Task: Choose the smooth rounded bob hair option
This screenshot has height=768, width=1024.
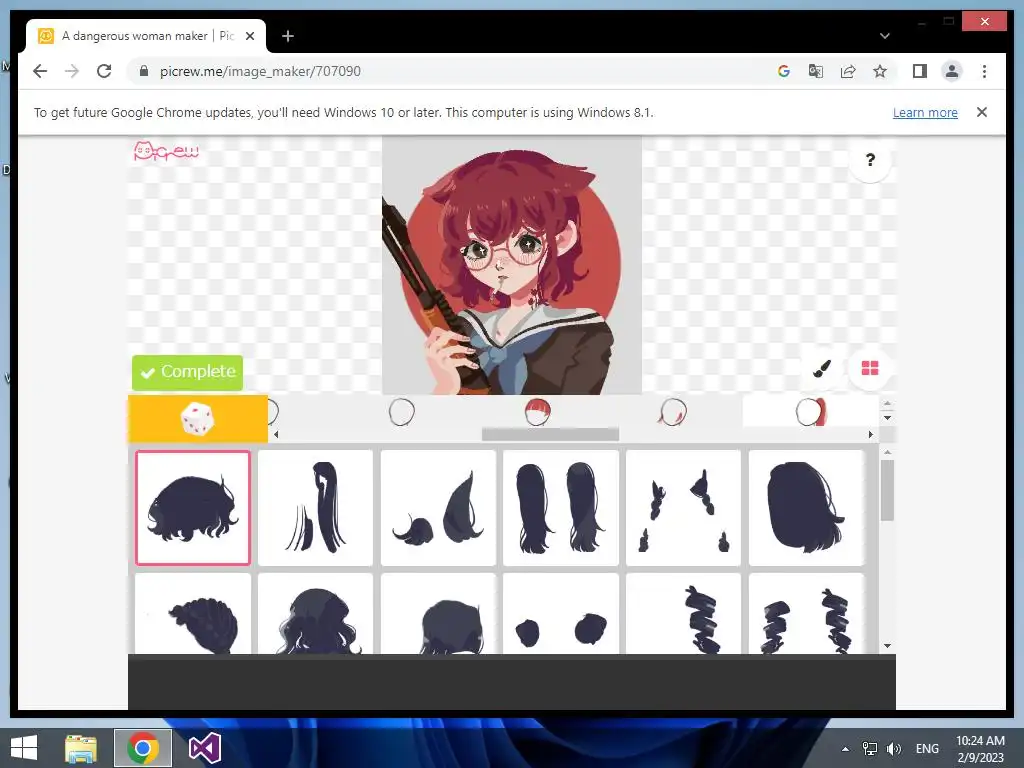Action: coord(807,507)
